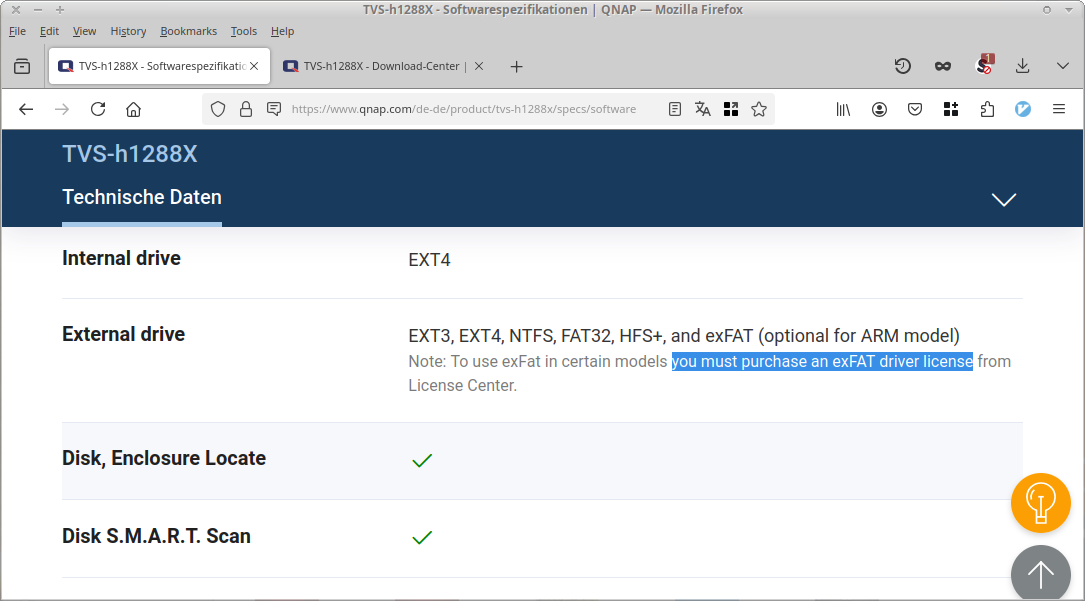
Task: Open the Bookmarks menu
Action: (x=188, y=31)
